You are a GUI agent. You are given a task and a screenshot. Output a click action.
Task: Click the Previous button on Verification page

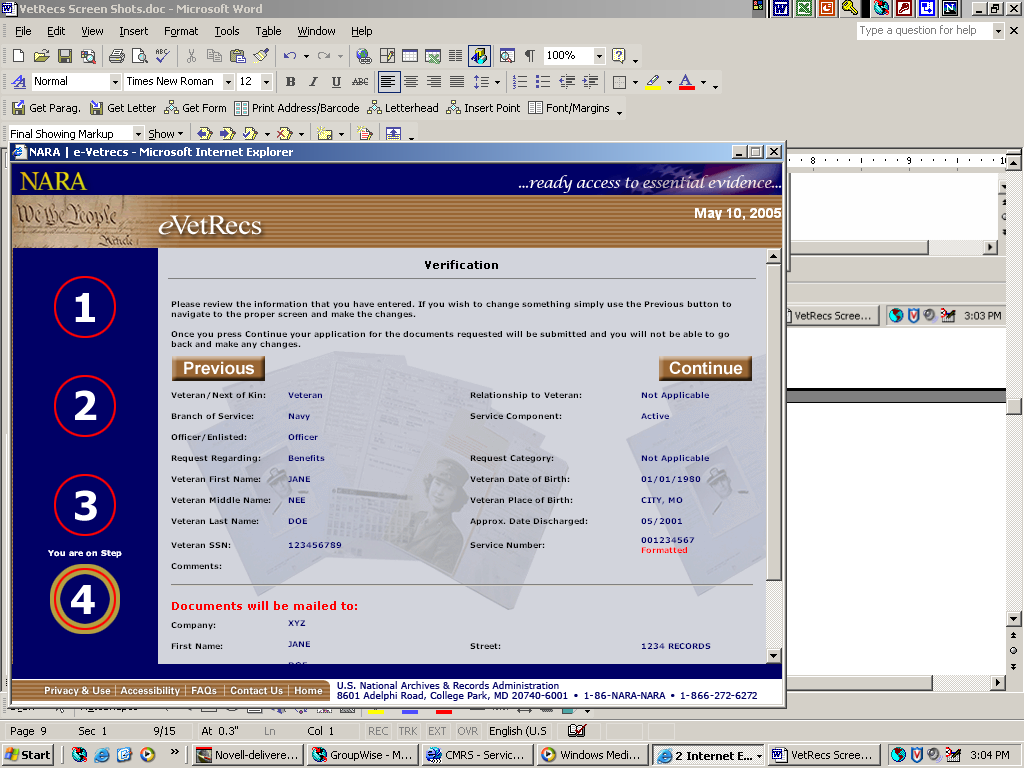tap(218, 368)
